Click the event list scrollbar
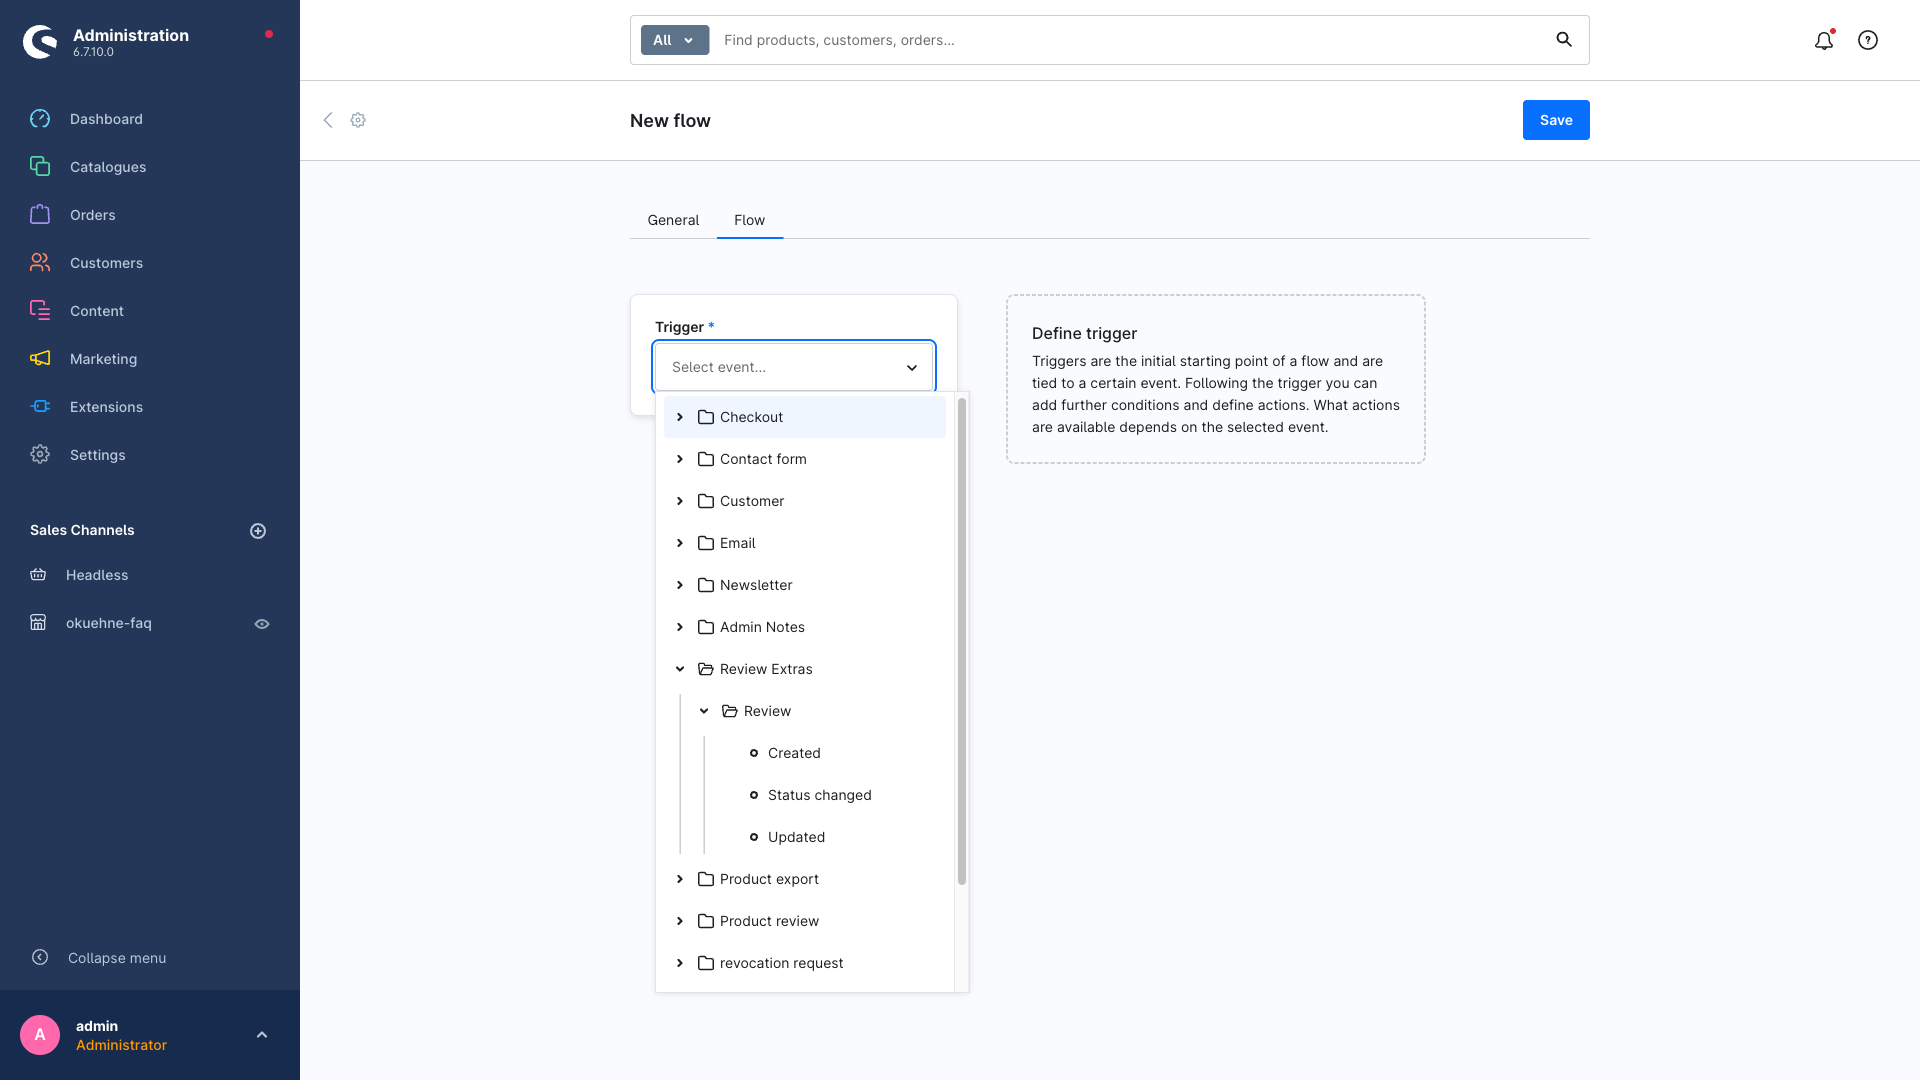 coord(962,642)
